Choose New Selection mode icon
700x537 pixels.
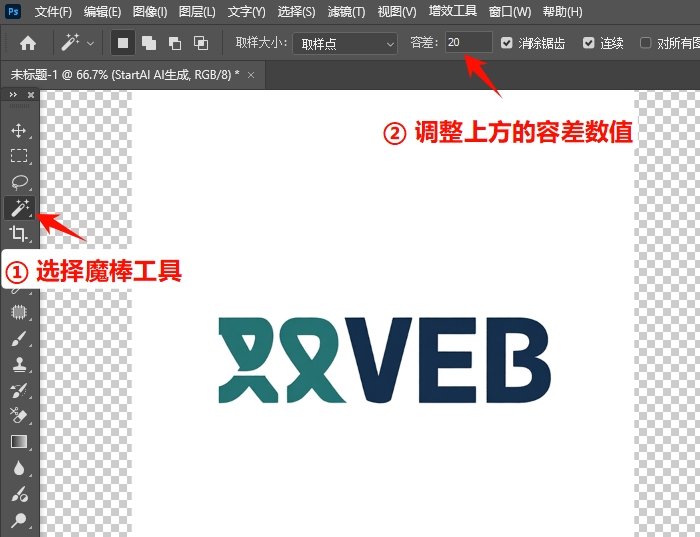point(123,43)
